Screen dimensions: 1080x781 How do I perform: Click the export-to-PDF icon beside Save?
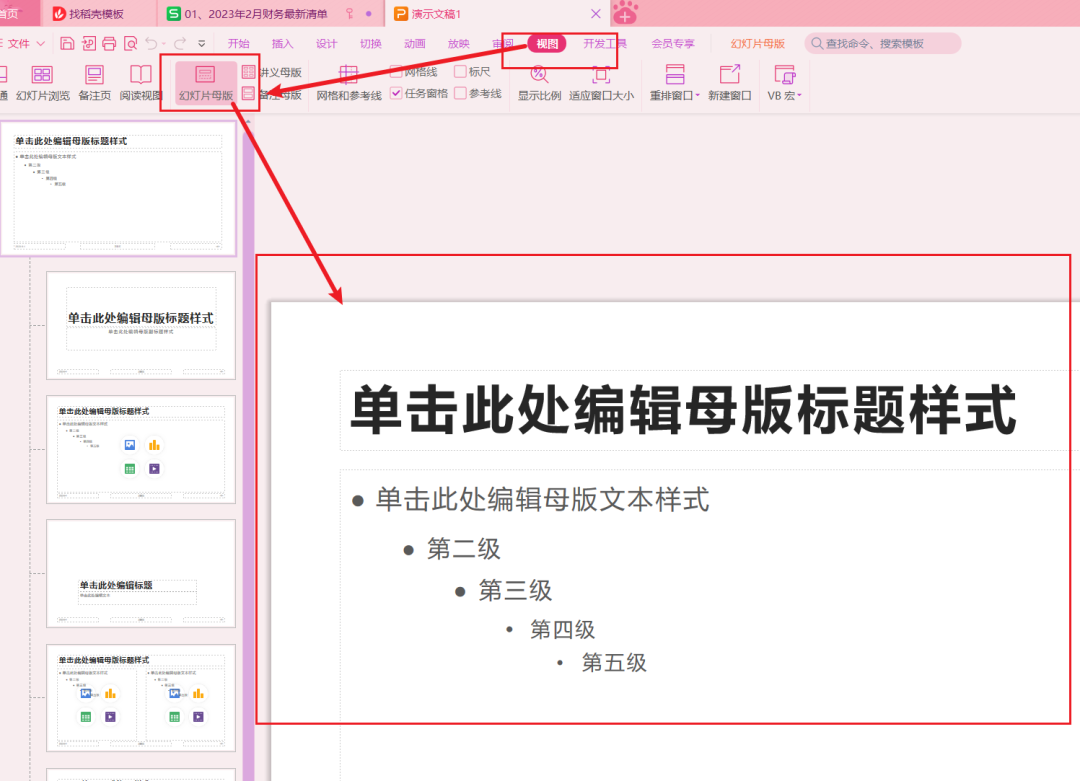click(x=88, y=43)
